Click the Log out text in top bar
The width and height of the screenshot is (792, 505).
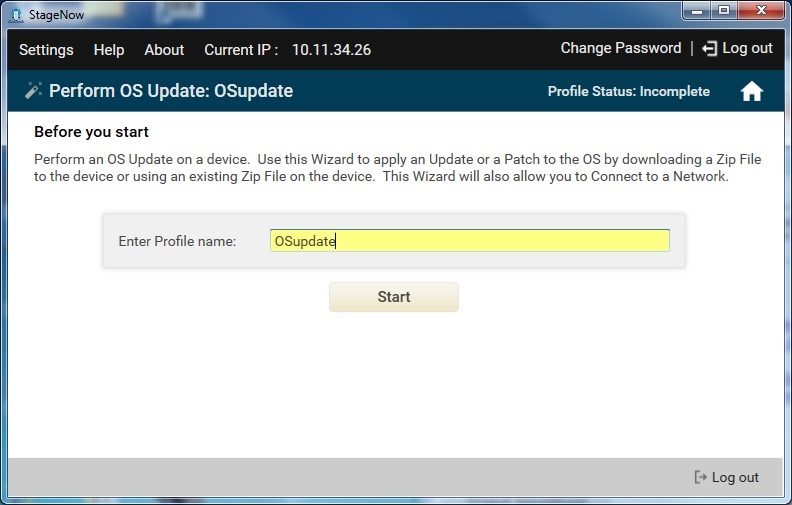(x=748, y=49)
